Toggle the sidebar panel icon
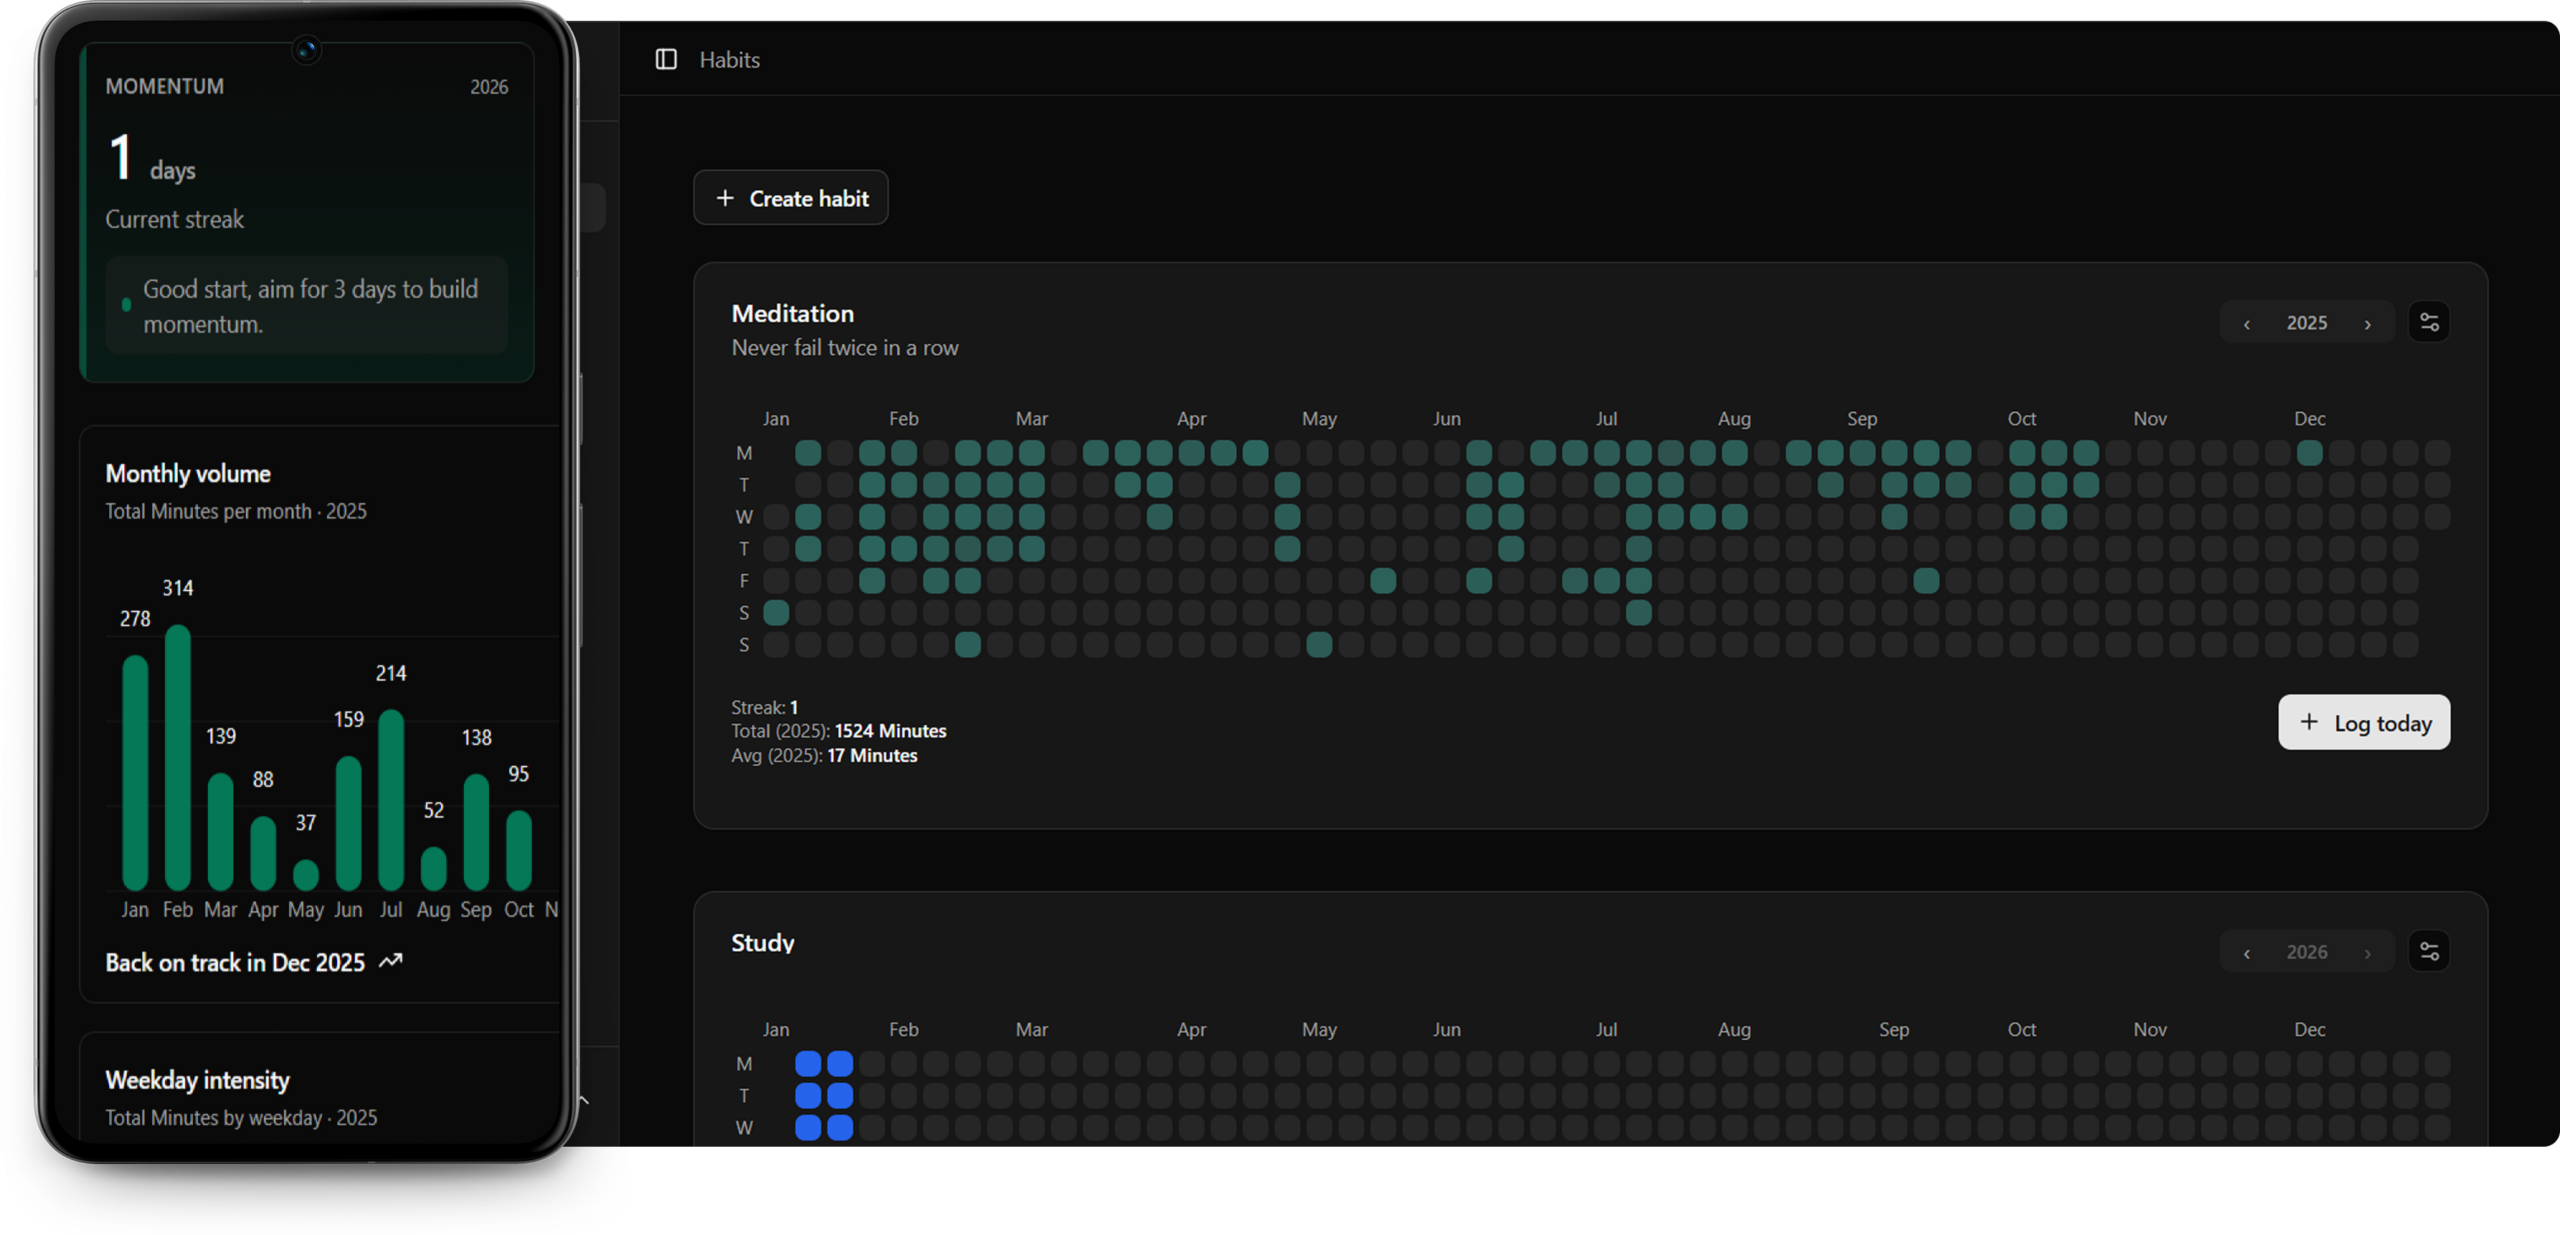This screenshot has width=2560, height=1235. (x=666, y=60)
